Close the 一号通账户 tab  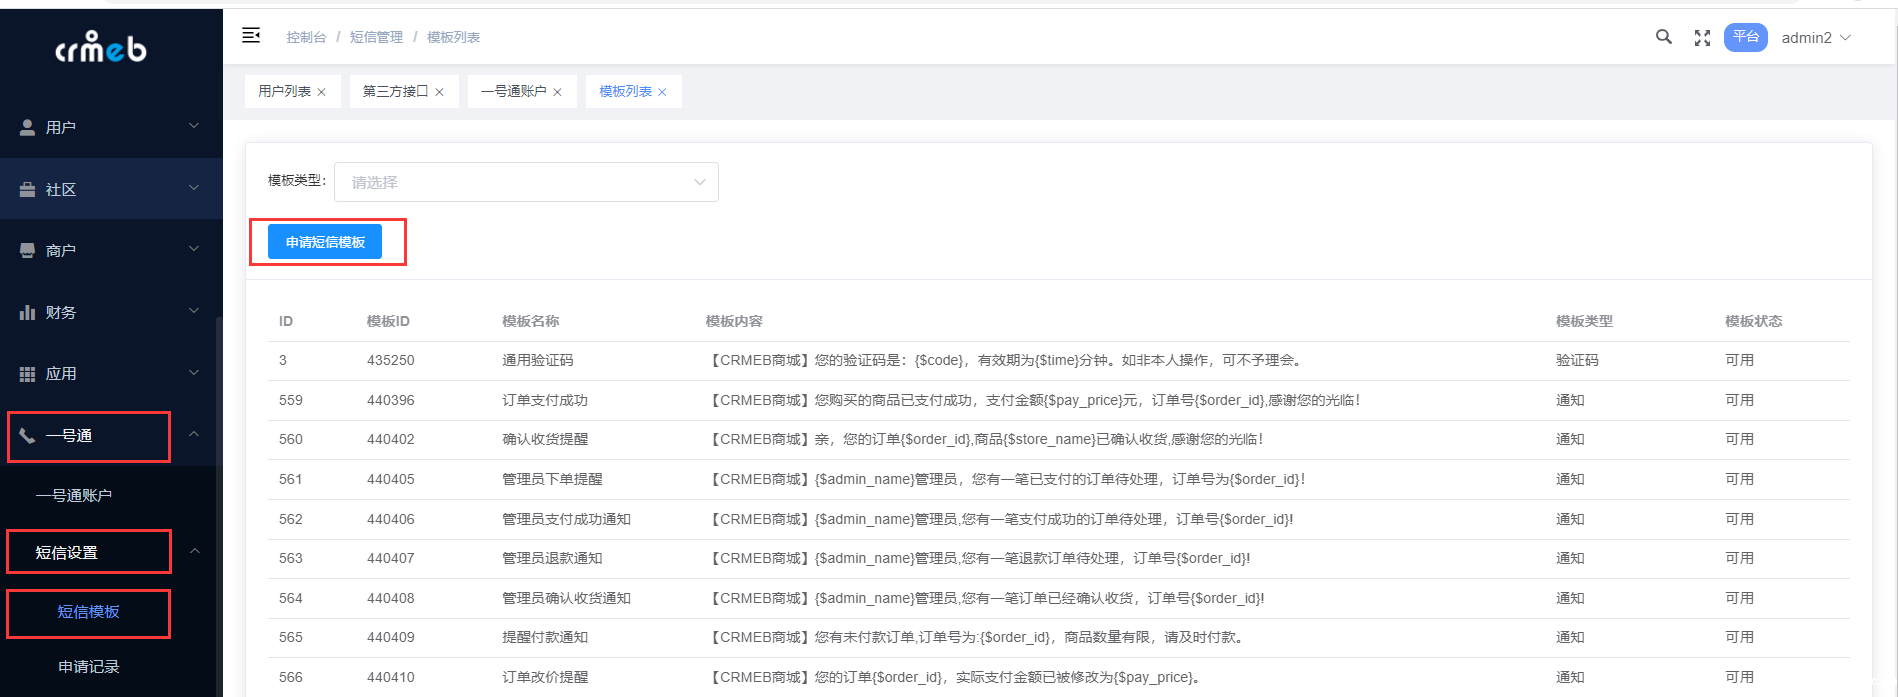pyautogui.click(x=557, y=92)
